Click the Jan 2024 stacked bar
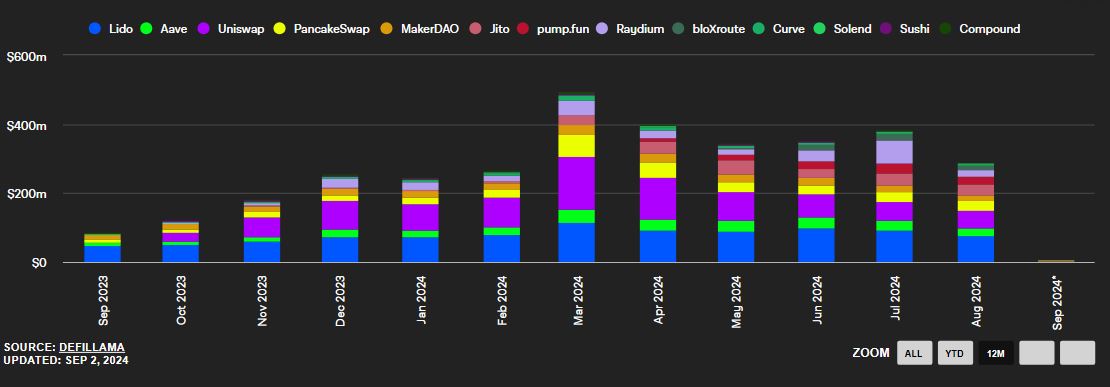This screenshot has height=387, width=1110. (420, 221)
